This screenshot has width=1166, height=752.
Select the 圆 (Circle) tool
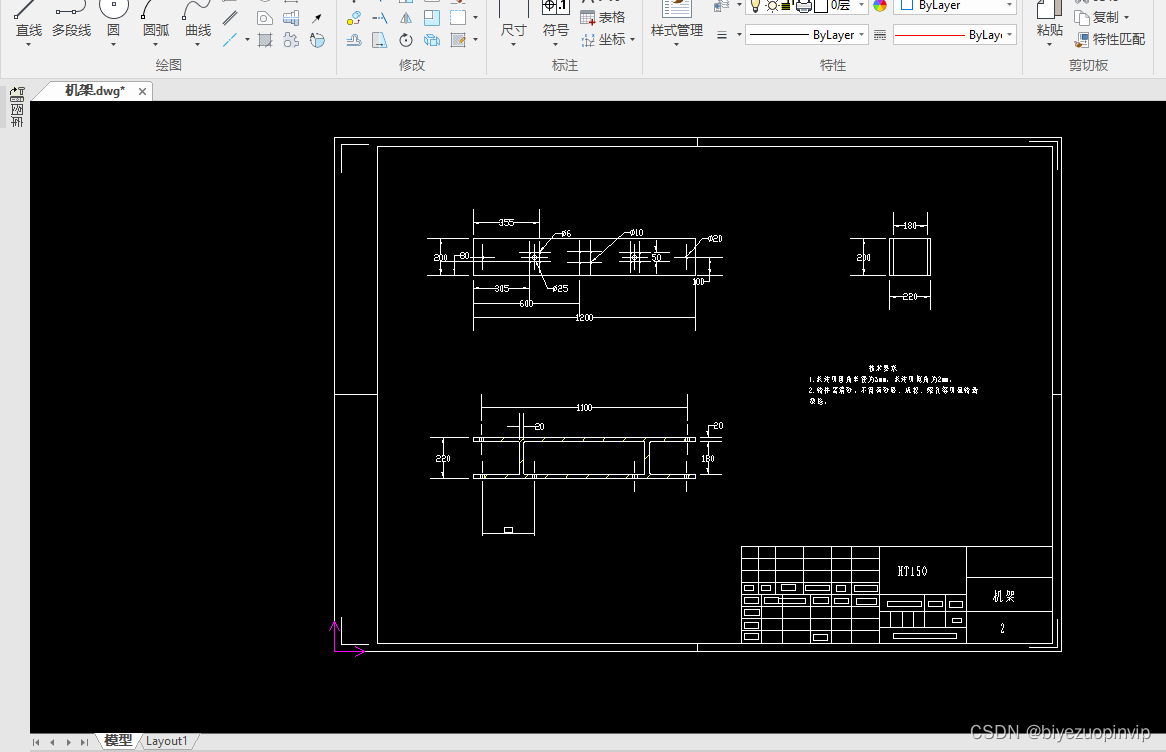(x=113, y=19)
